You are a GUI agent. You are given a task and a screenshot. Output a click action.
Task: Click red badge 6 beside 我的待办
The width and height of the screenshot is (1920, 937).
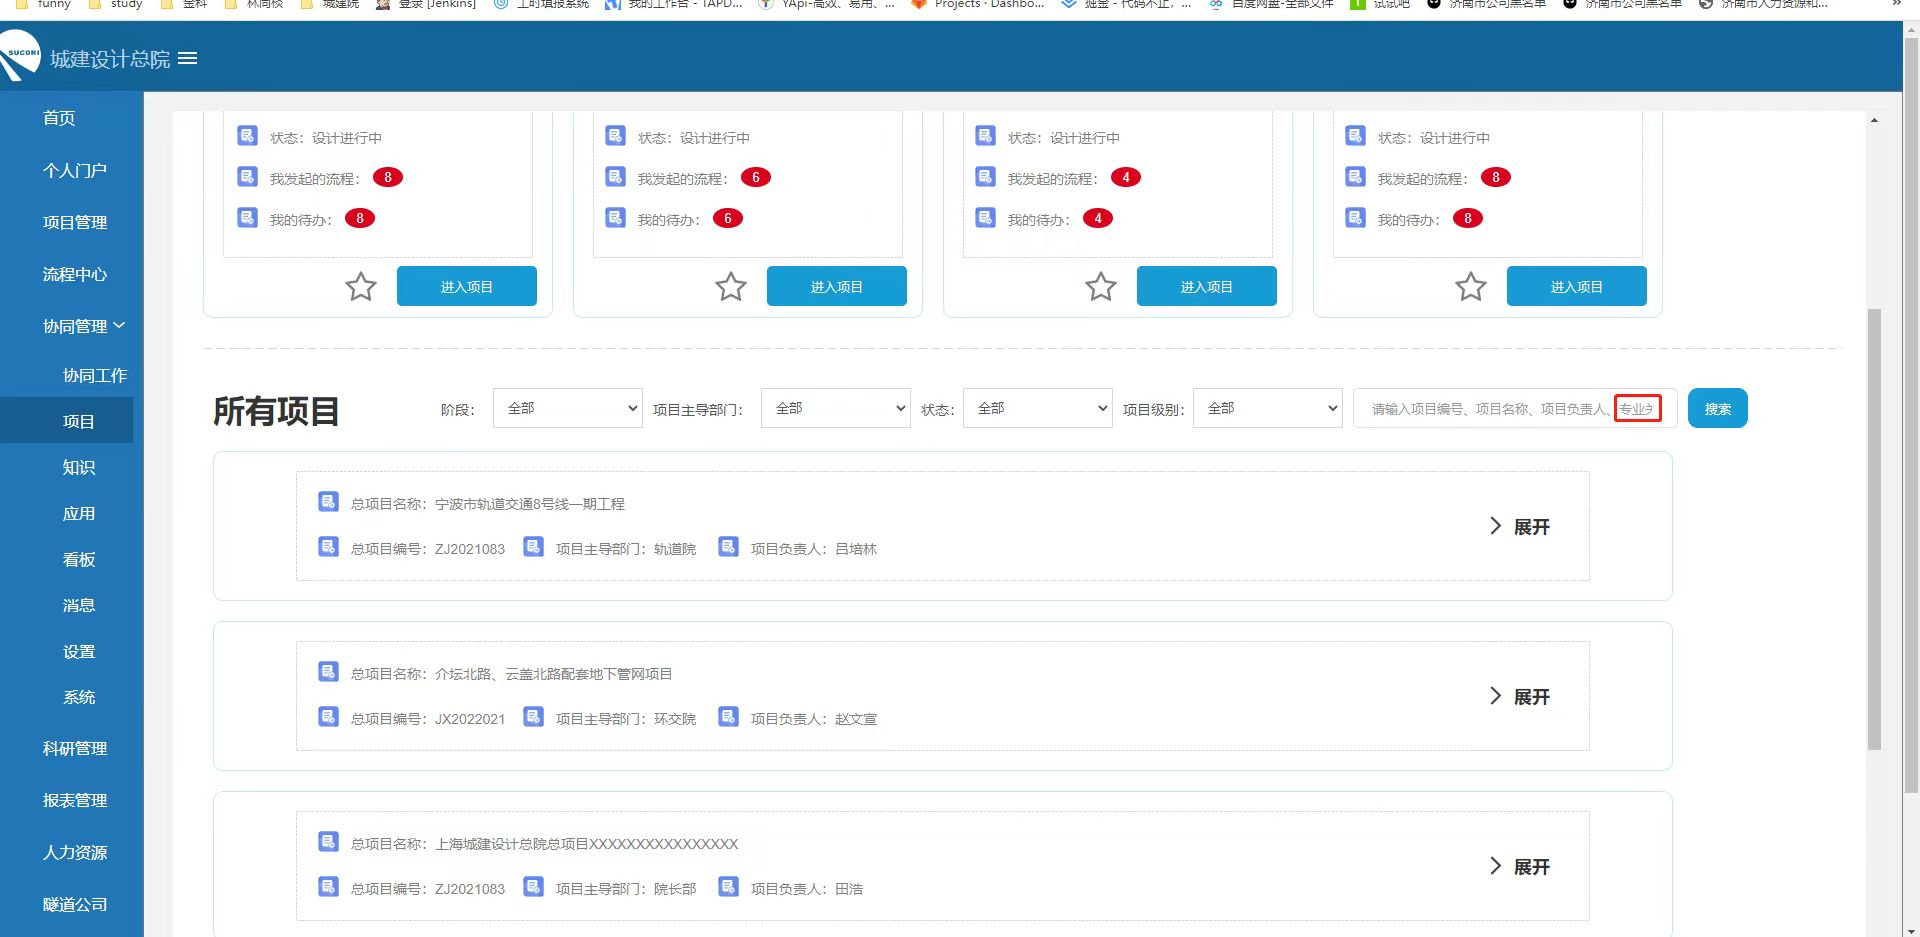point(728,218)
